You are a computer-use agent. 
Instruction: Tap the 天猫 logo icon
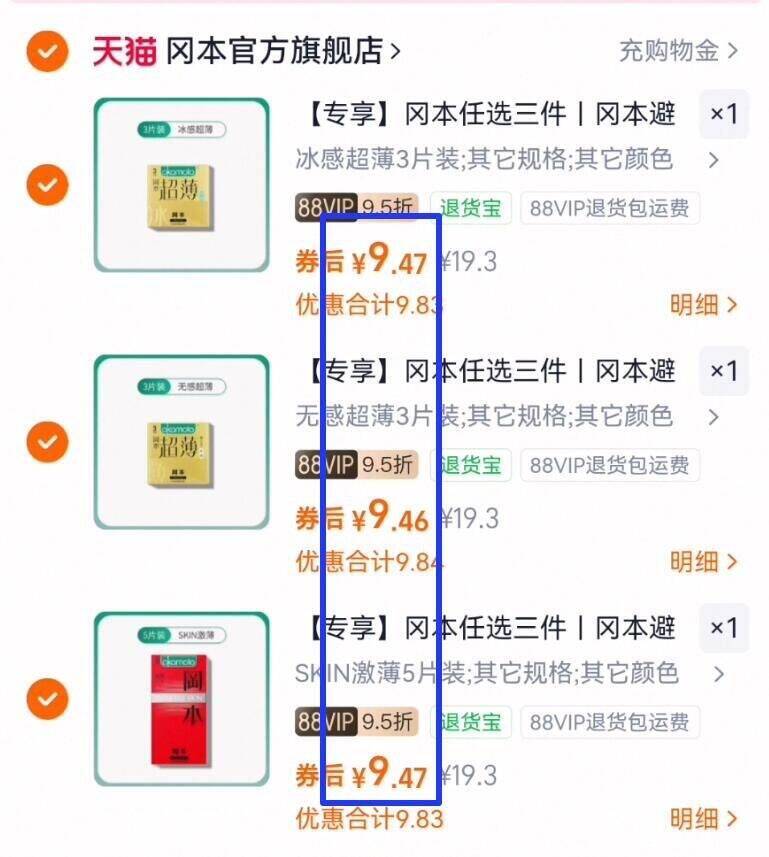(125, 52)
